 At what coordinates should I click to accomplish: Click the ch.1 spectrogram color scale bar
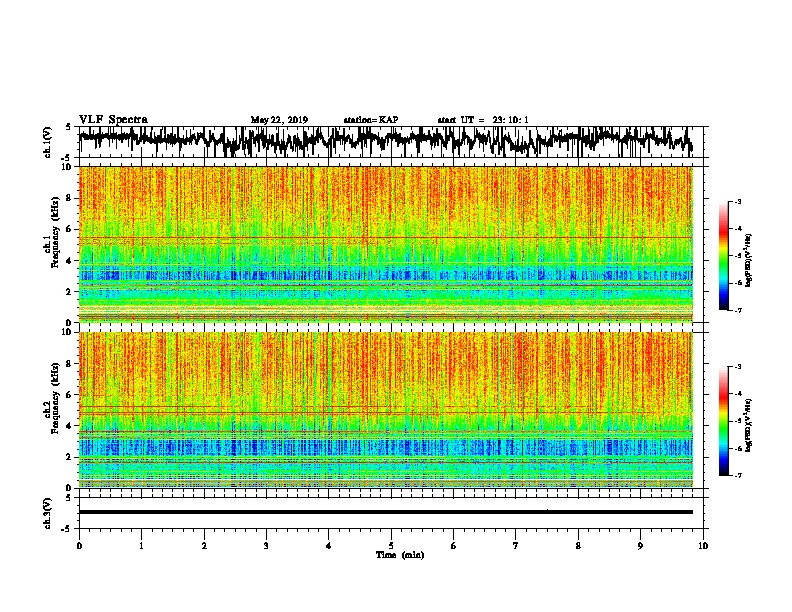tap(724, 256)
